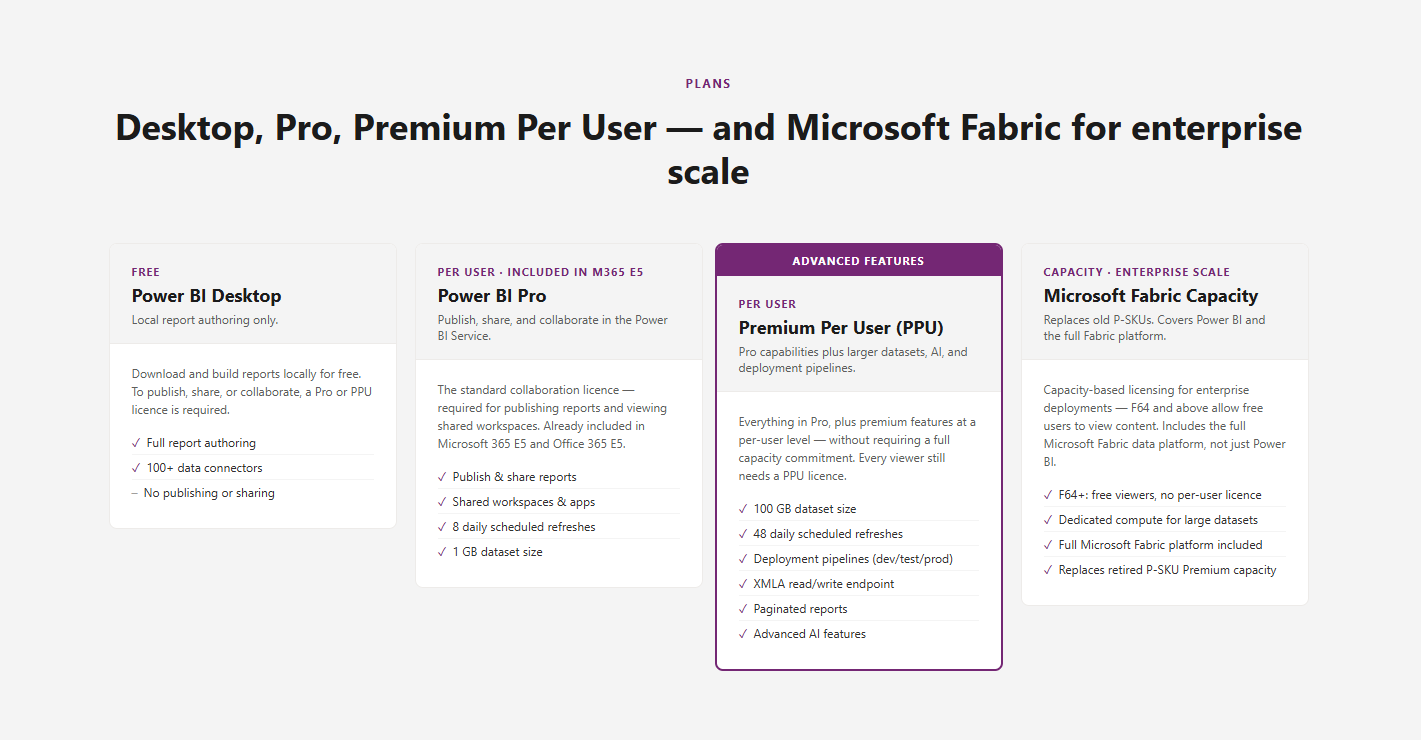Click the checkmark beside Full report authoring
This screenshot has width=1421, height=740.
tap(136, 443)
